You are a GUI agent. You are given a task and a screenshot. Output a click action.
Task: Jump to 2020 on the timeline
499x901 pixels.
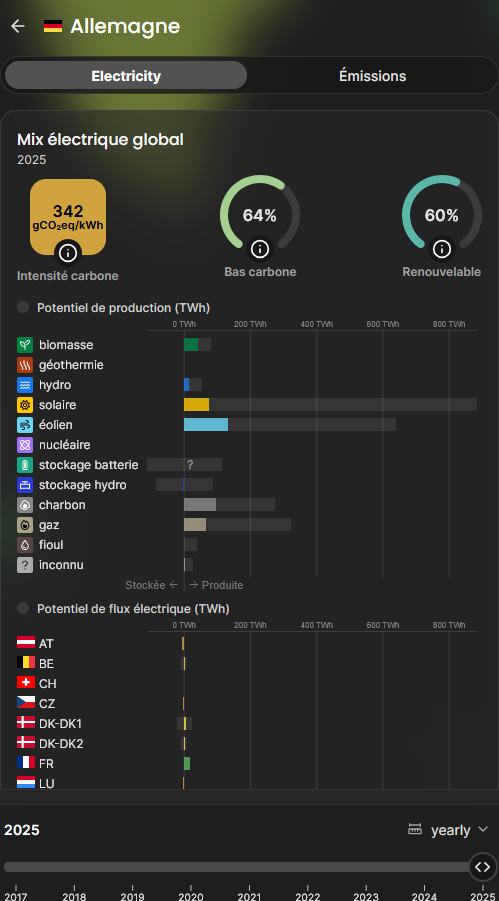(x=191, y=895)
